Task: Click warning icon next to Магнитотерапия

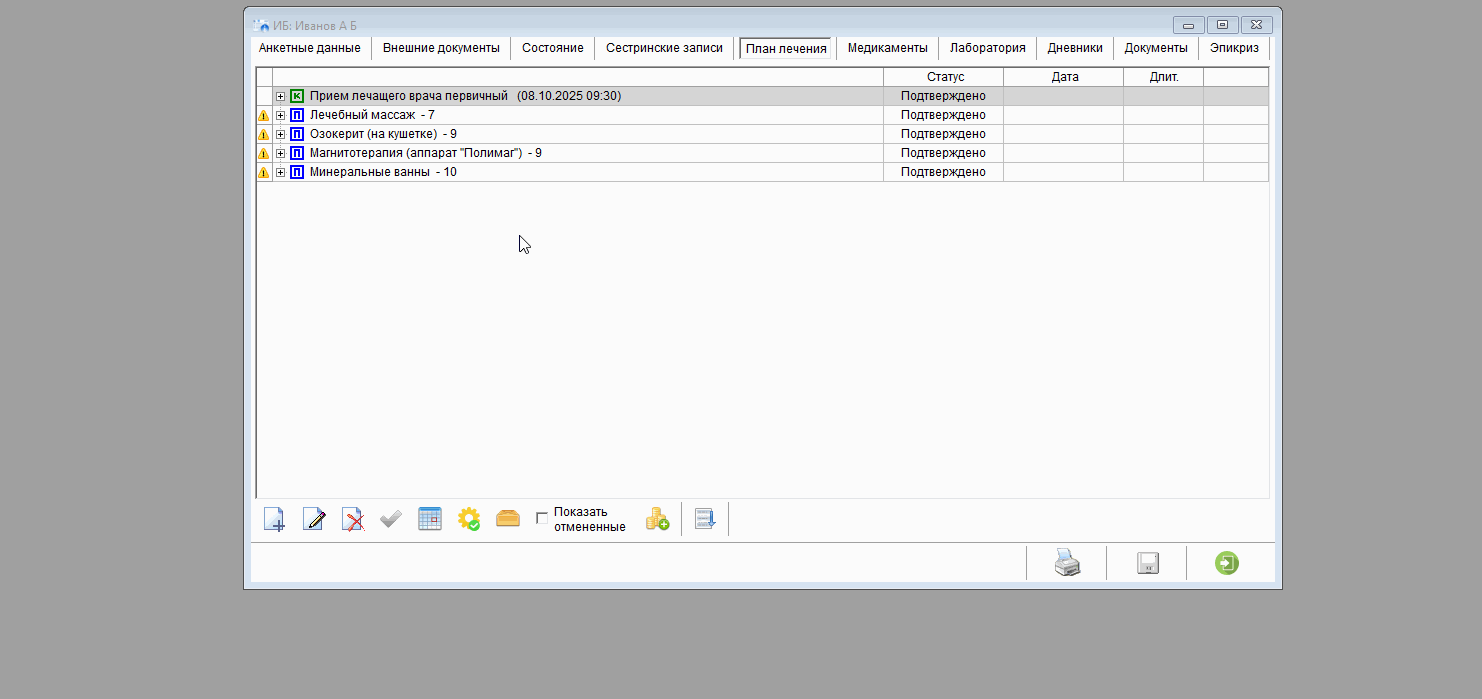Action: coord(264,153)
